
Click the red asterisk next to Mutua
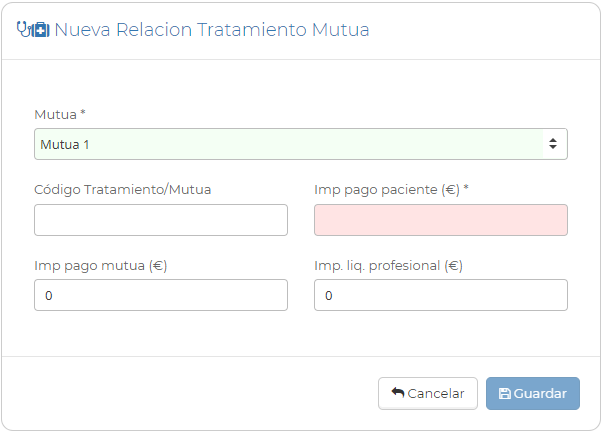click(83, 114)
